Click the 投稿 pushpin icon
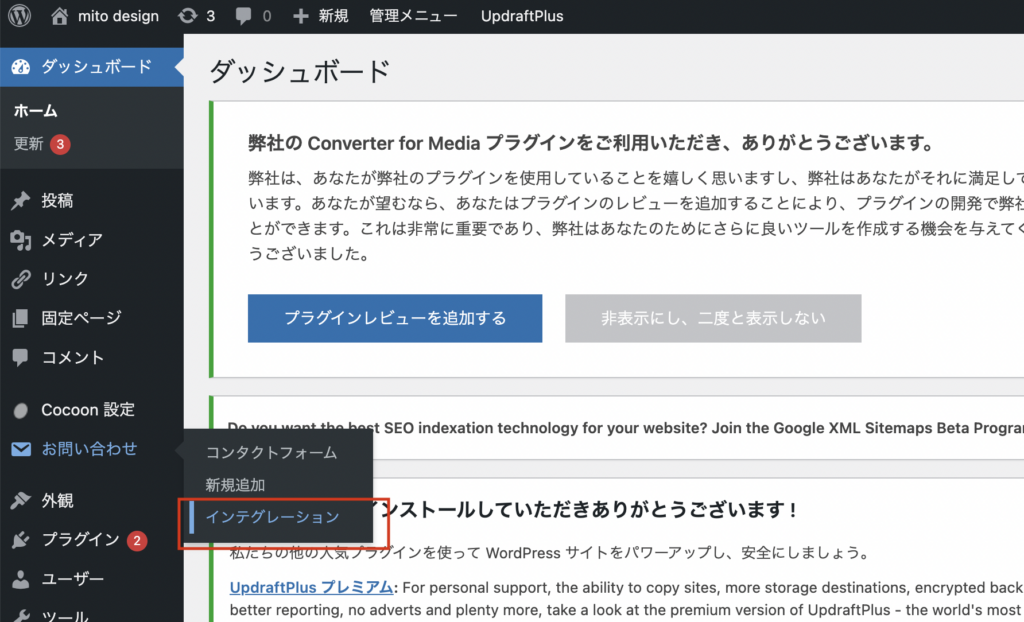This screenshot has height=622, width=1024. pos(21,201)
